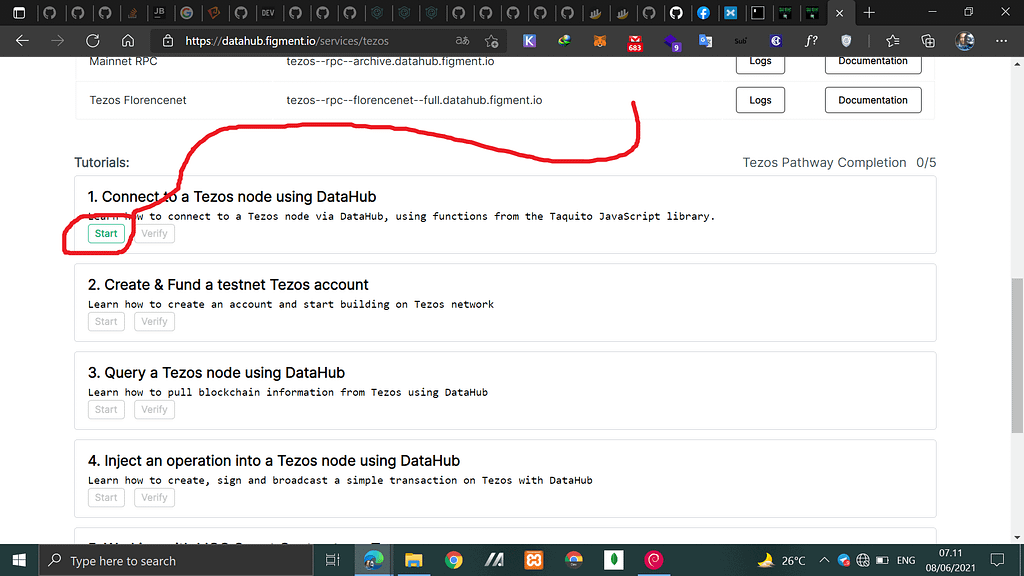This screenshot has height=576, width=1024.
Task: Open browser Settings and more menu
Action: tap(1001, 40)
